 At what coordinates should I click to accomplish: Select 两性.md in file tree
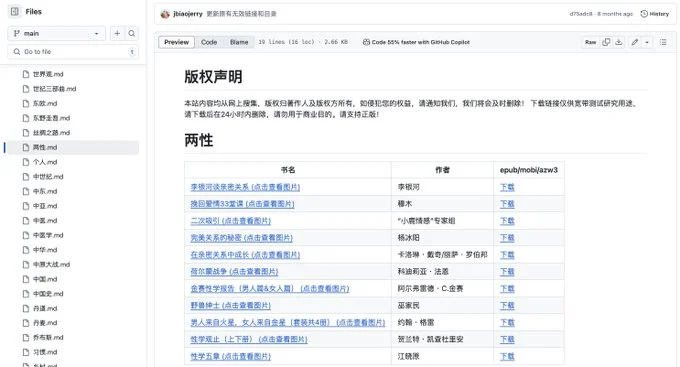72,147
